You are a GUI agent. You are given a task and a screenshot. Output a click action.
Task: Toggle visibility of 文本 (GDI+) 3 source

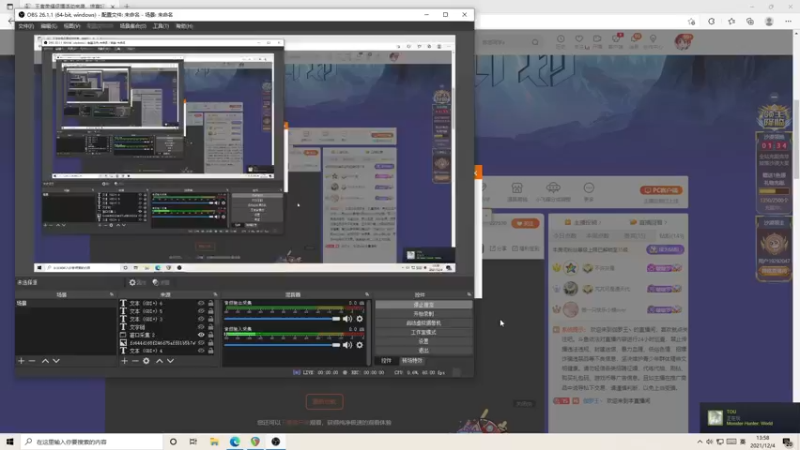(201, 319)
